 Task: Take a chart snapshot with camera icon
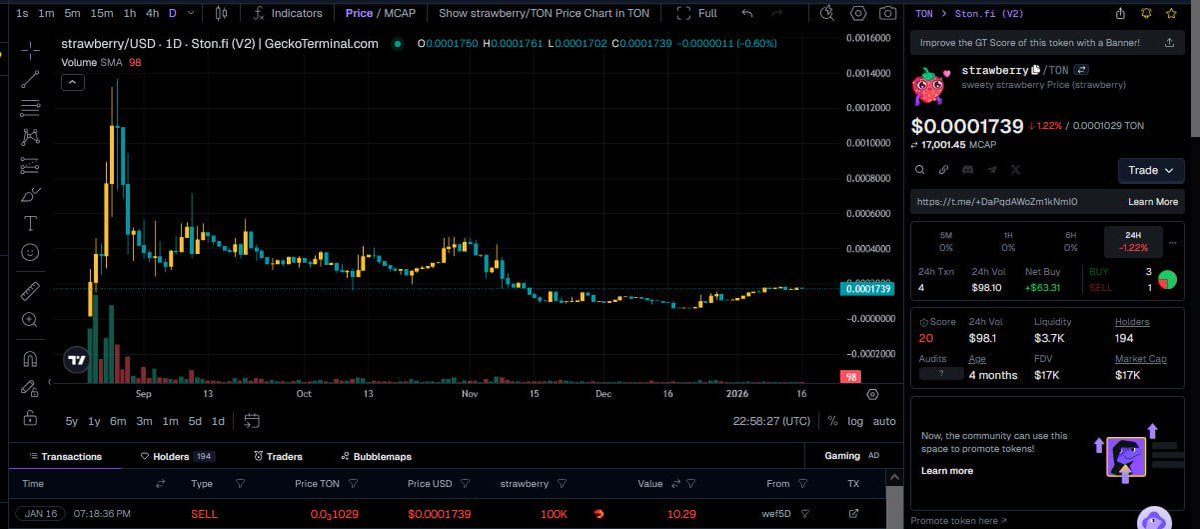(x=888, y=13)
